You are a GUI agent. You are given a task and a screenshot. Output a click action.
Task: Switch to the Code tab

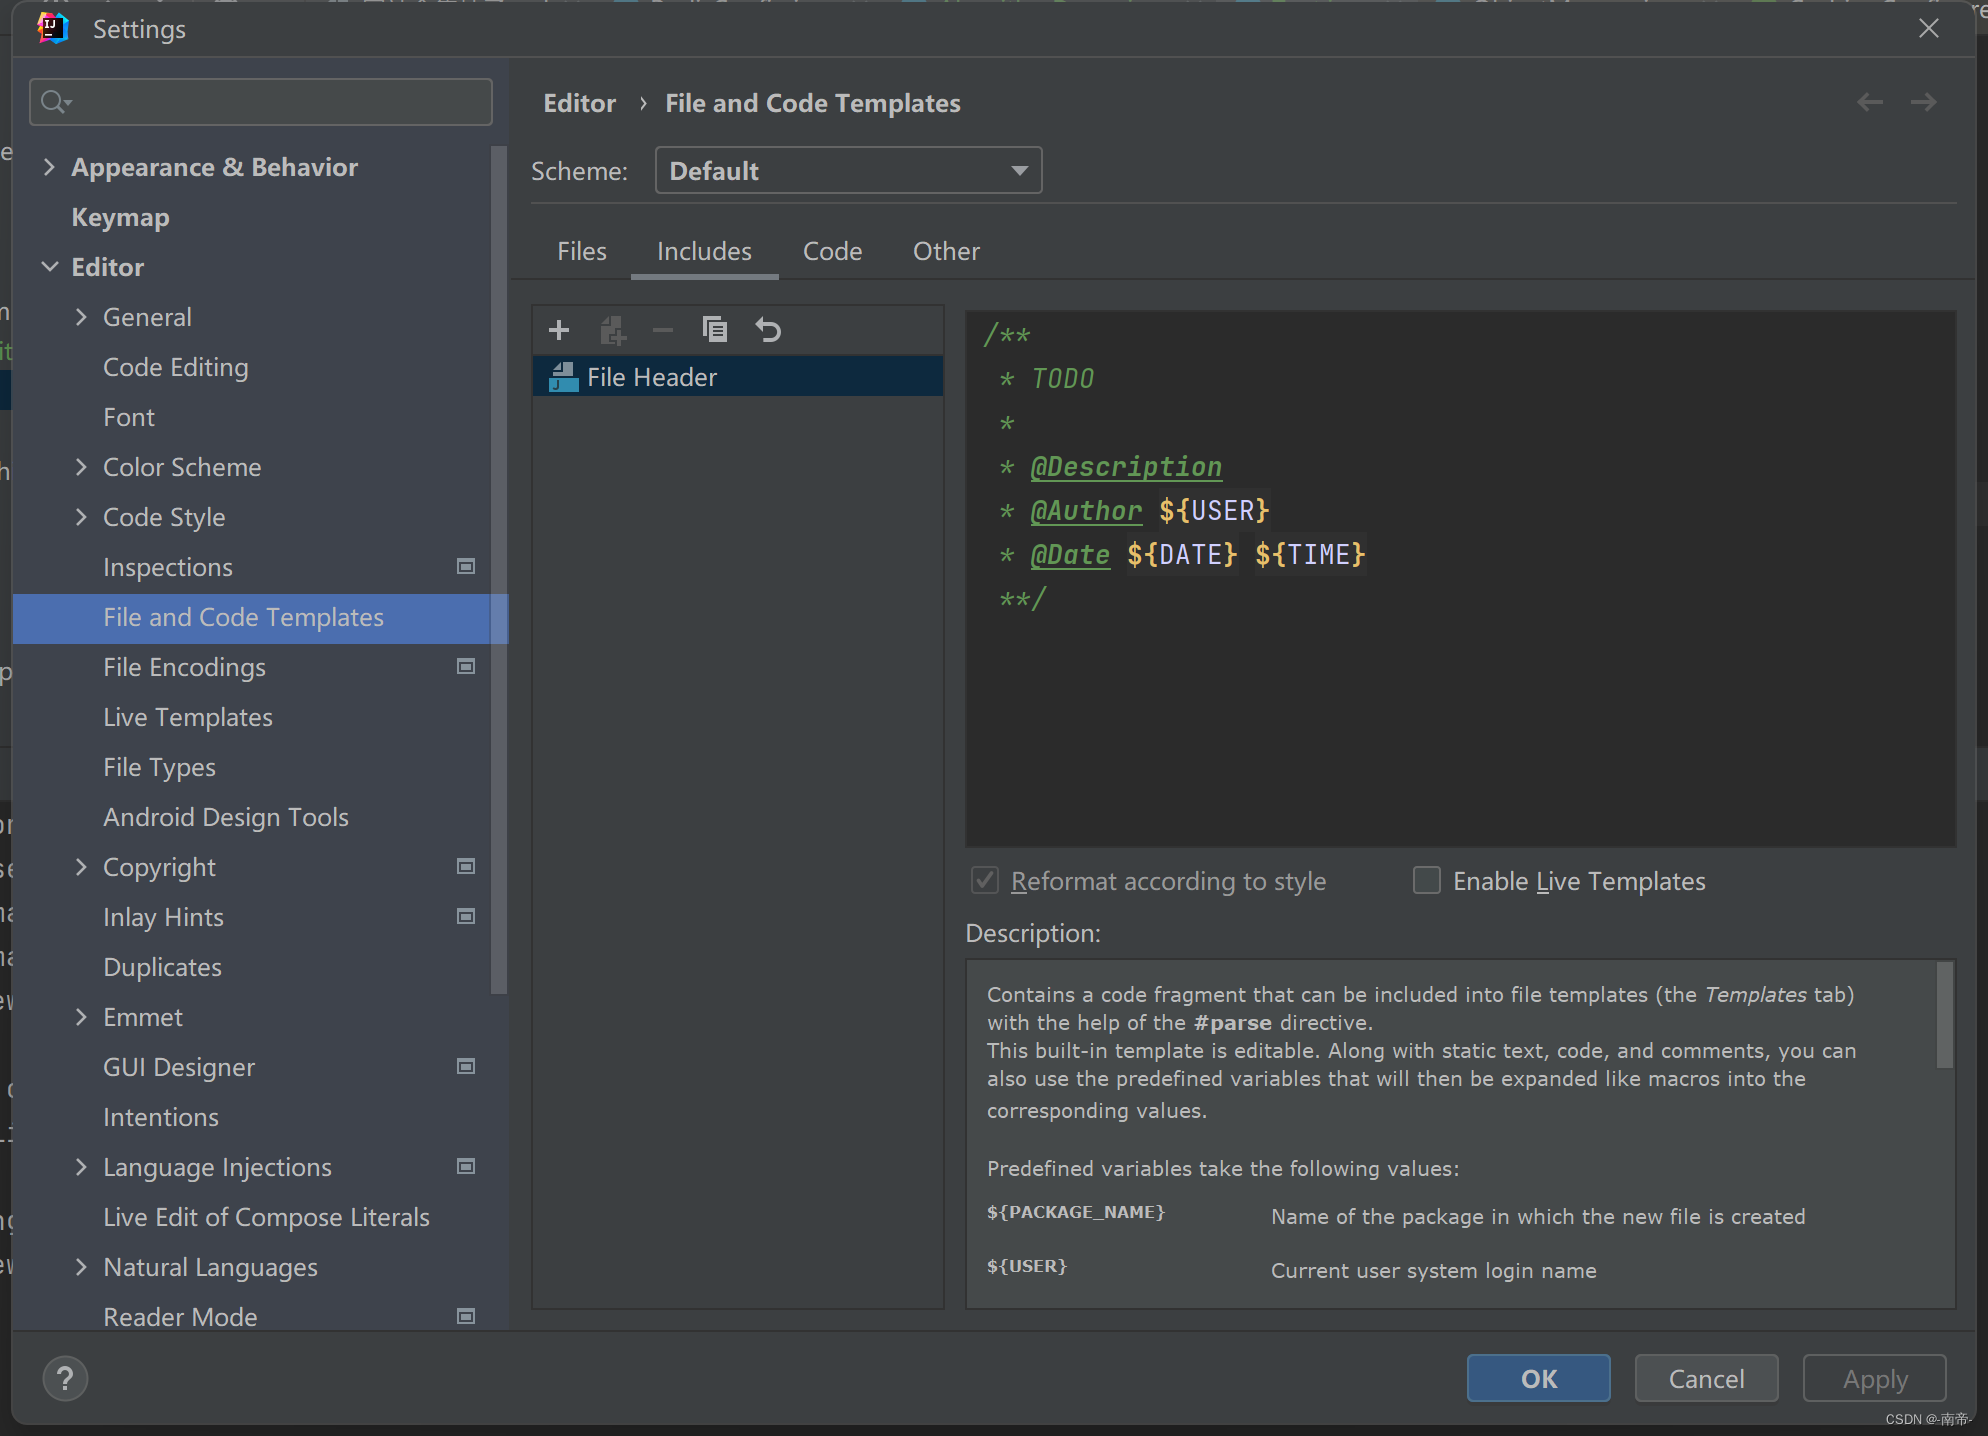[x=832, y=251]
